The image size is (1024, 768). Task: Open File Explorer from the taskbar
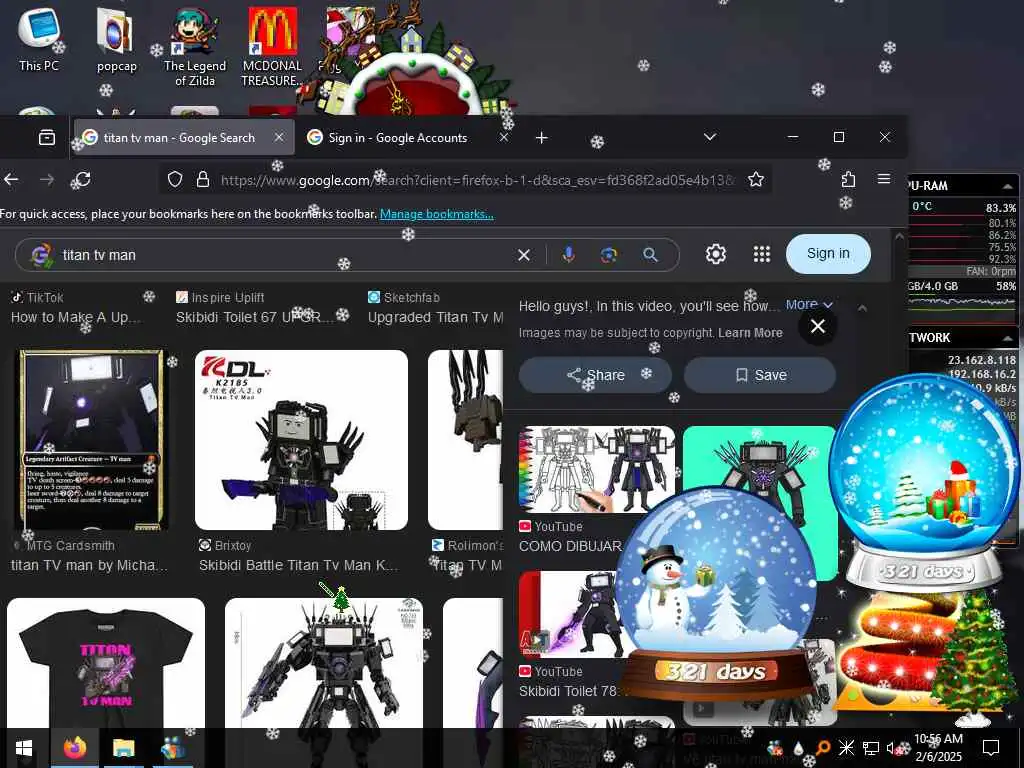click(123, 748)
